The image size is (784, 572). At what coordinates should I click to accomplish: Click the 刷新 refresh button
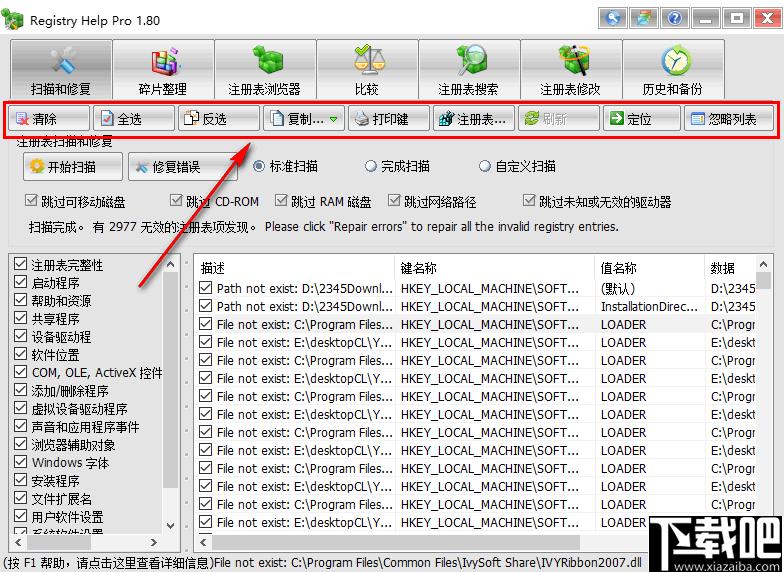(558, 118)
